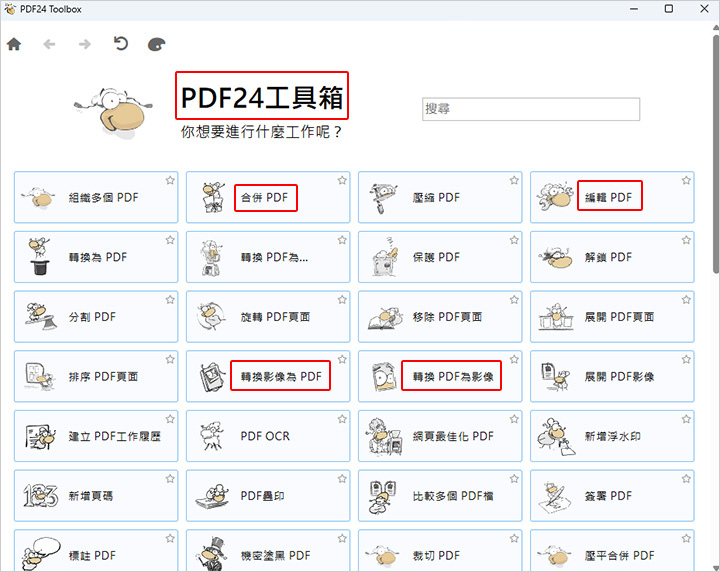720x572 pixels.
Task: Maximize the PDF24 Toolbox window
Action: [x=669, y=9]
